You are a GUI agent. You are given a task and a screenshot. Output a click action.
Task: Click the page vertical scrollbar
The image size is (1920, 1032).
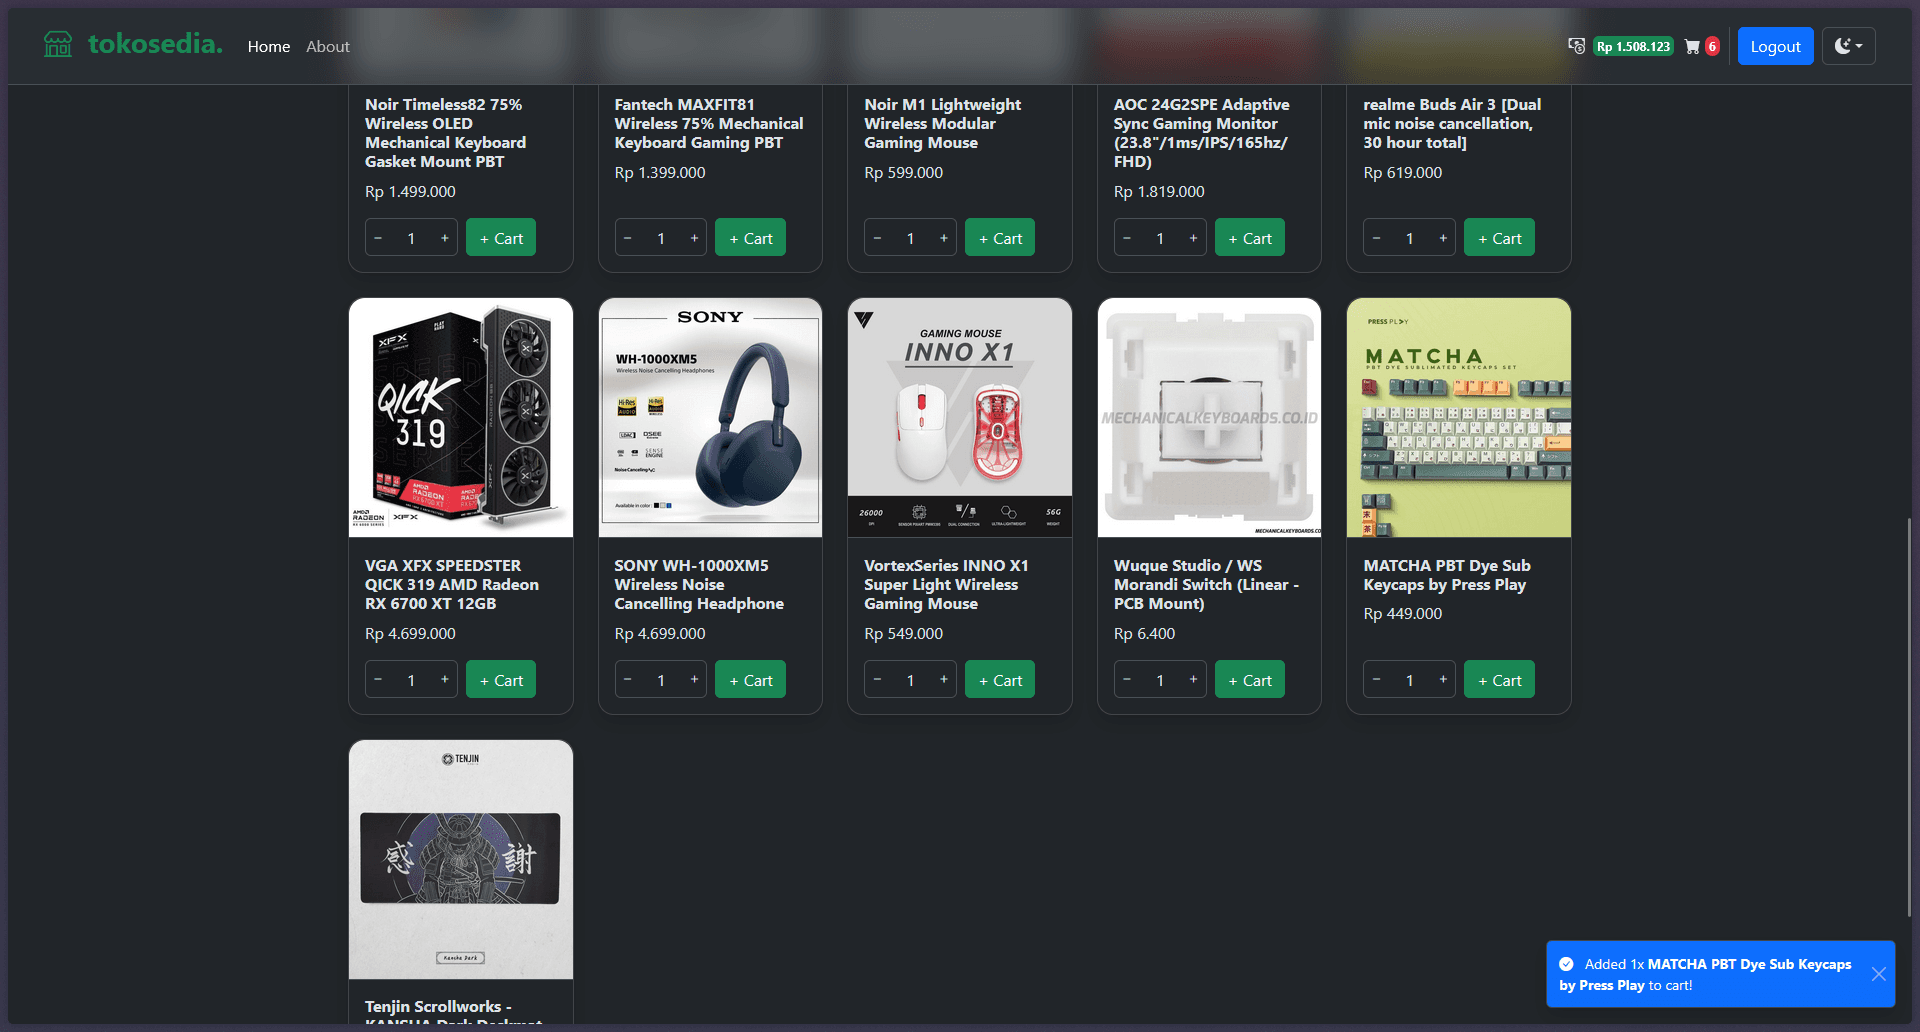pos(1910,717)
